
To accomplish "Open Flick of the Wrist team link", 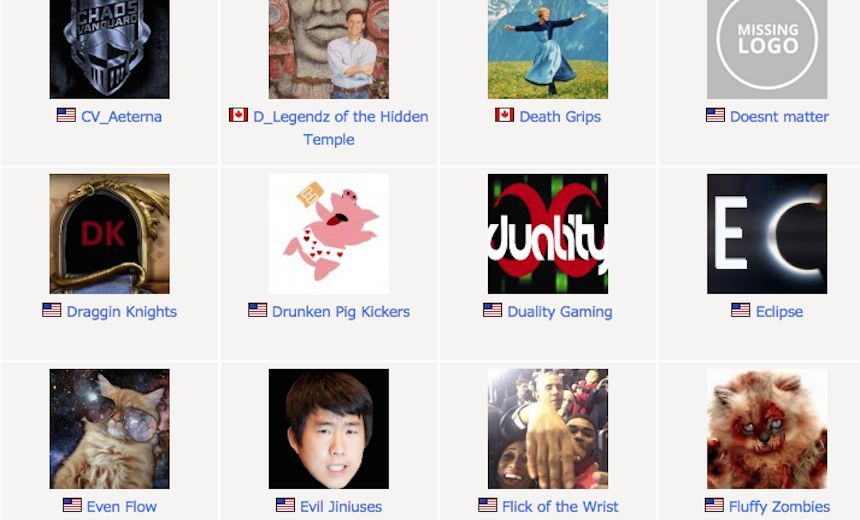I will tap(560, 507).
